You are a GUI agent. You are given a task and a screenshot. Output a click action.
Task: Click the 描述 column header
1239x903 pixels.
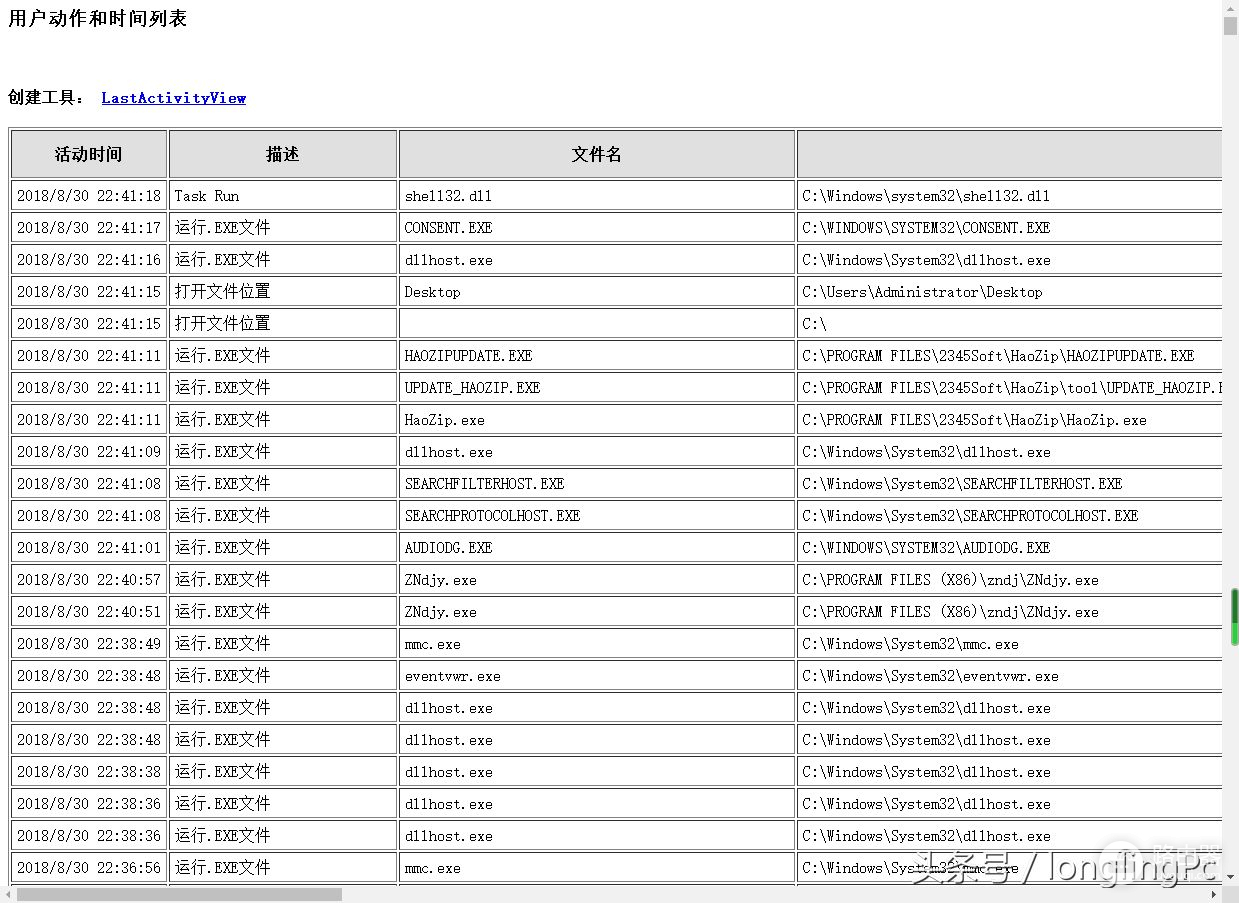click(283, 154)
